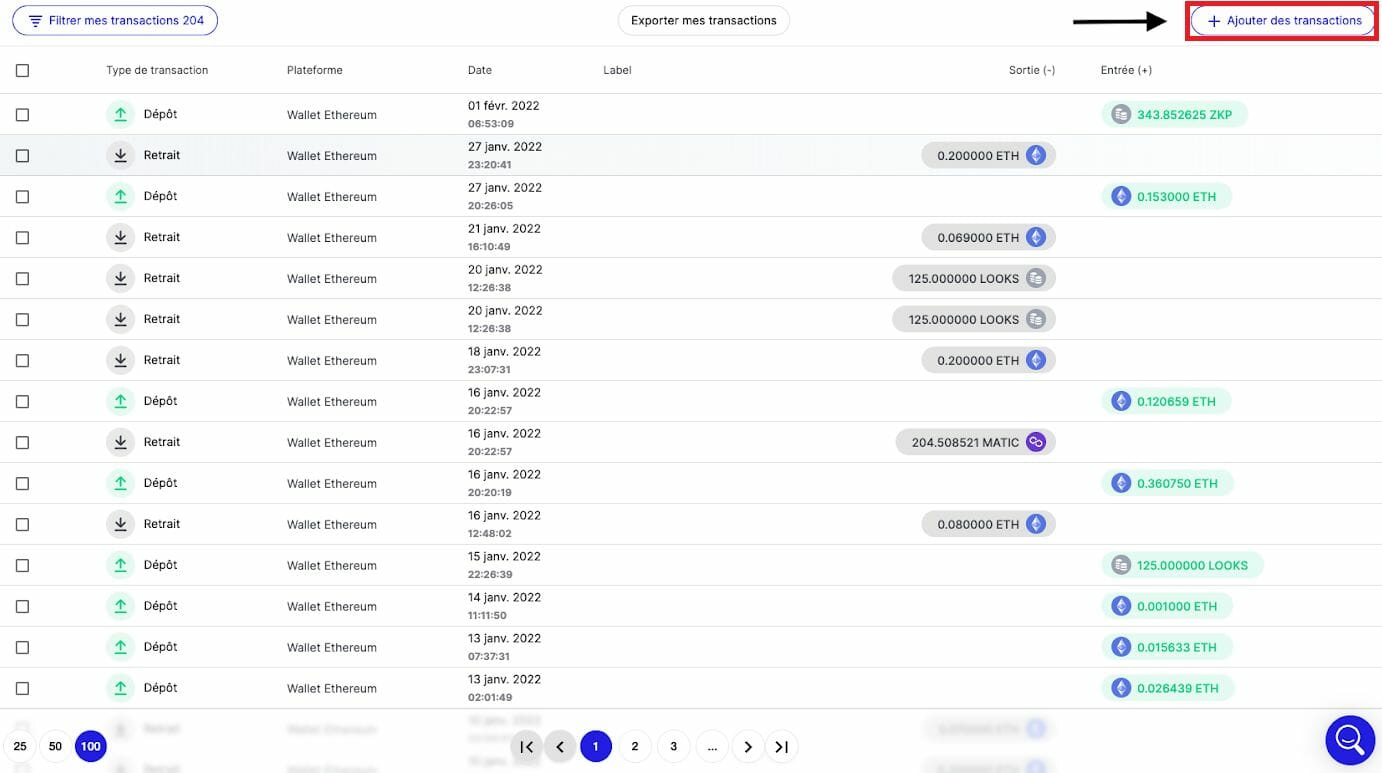
Task: Check the 13 janv. 02:01:49 deposit checkbox
Action: click(x=22, y=689)
